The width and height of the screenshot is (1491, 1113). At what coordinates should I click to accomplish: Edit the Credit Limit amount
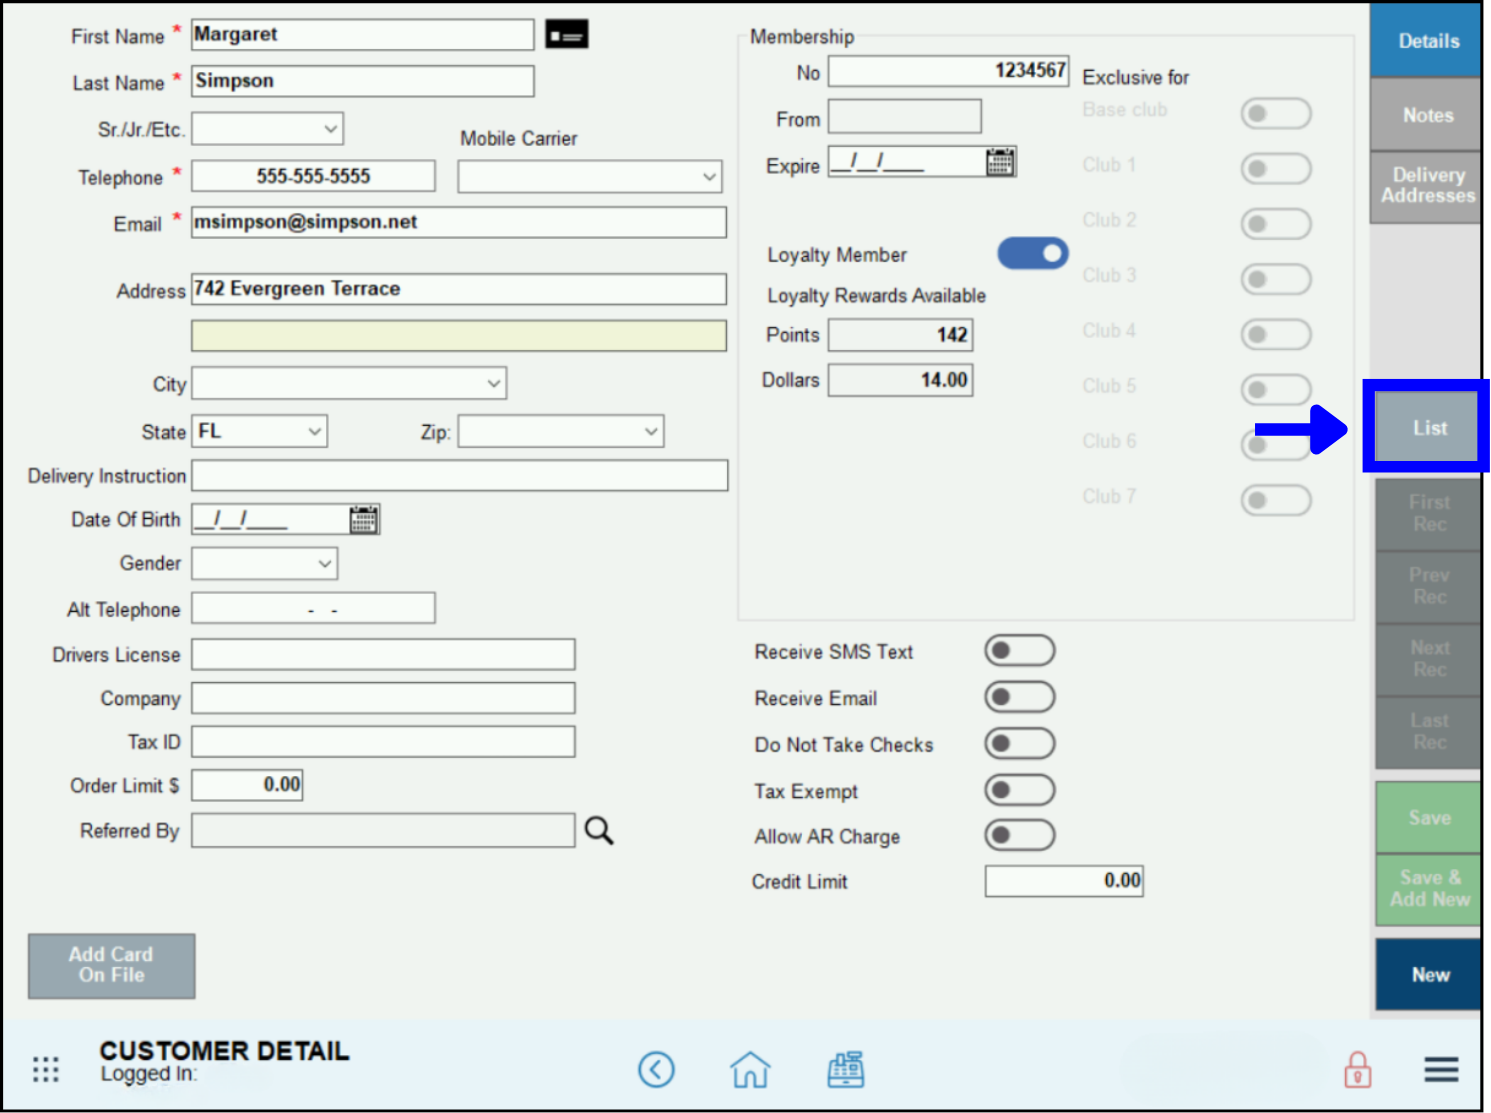point(1063,881)
